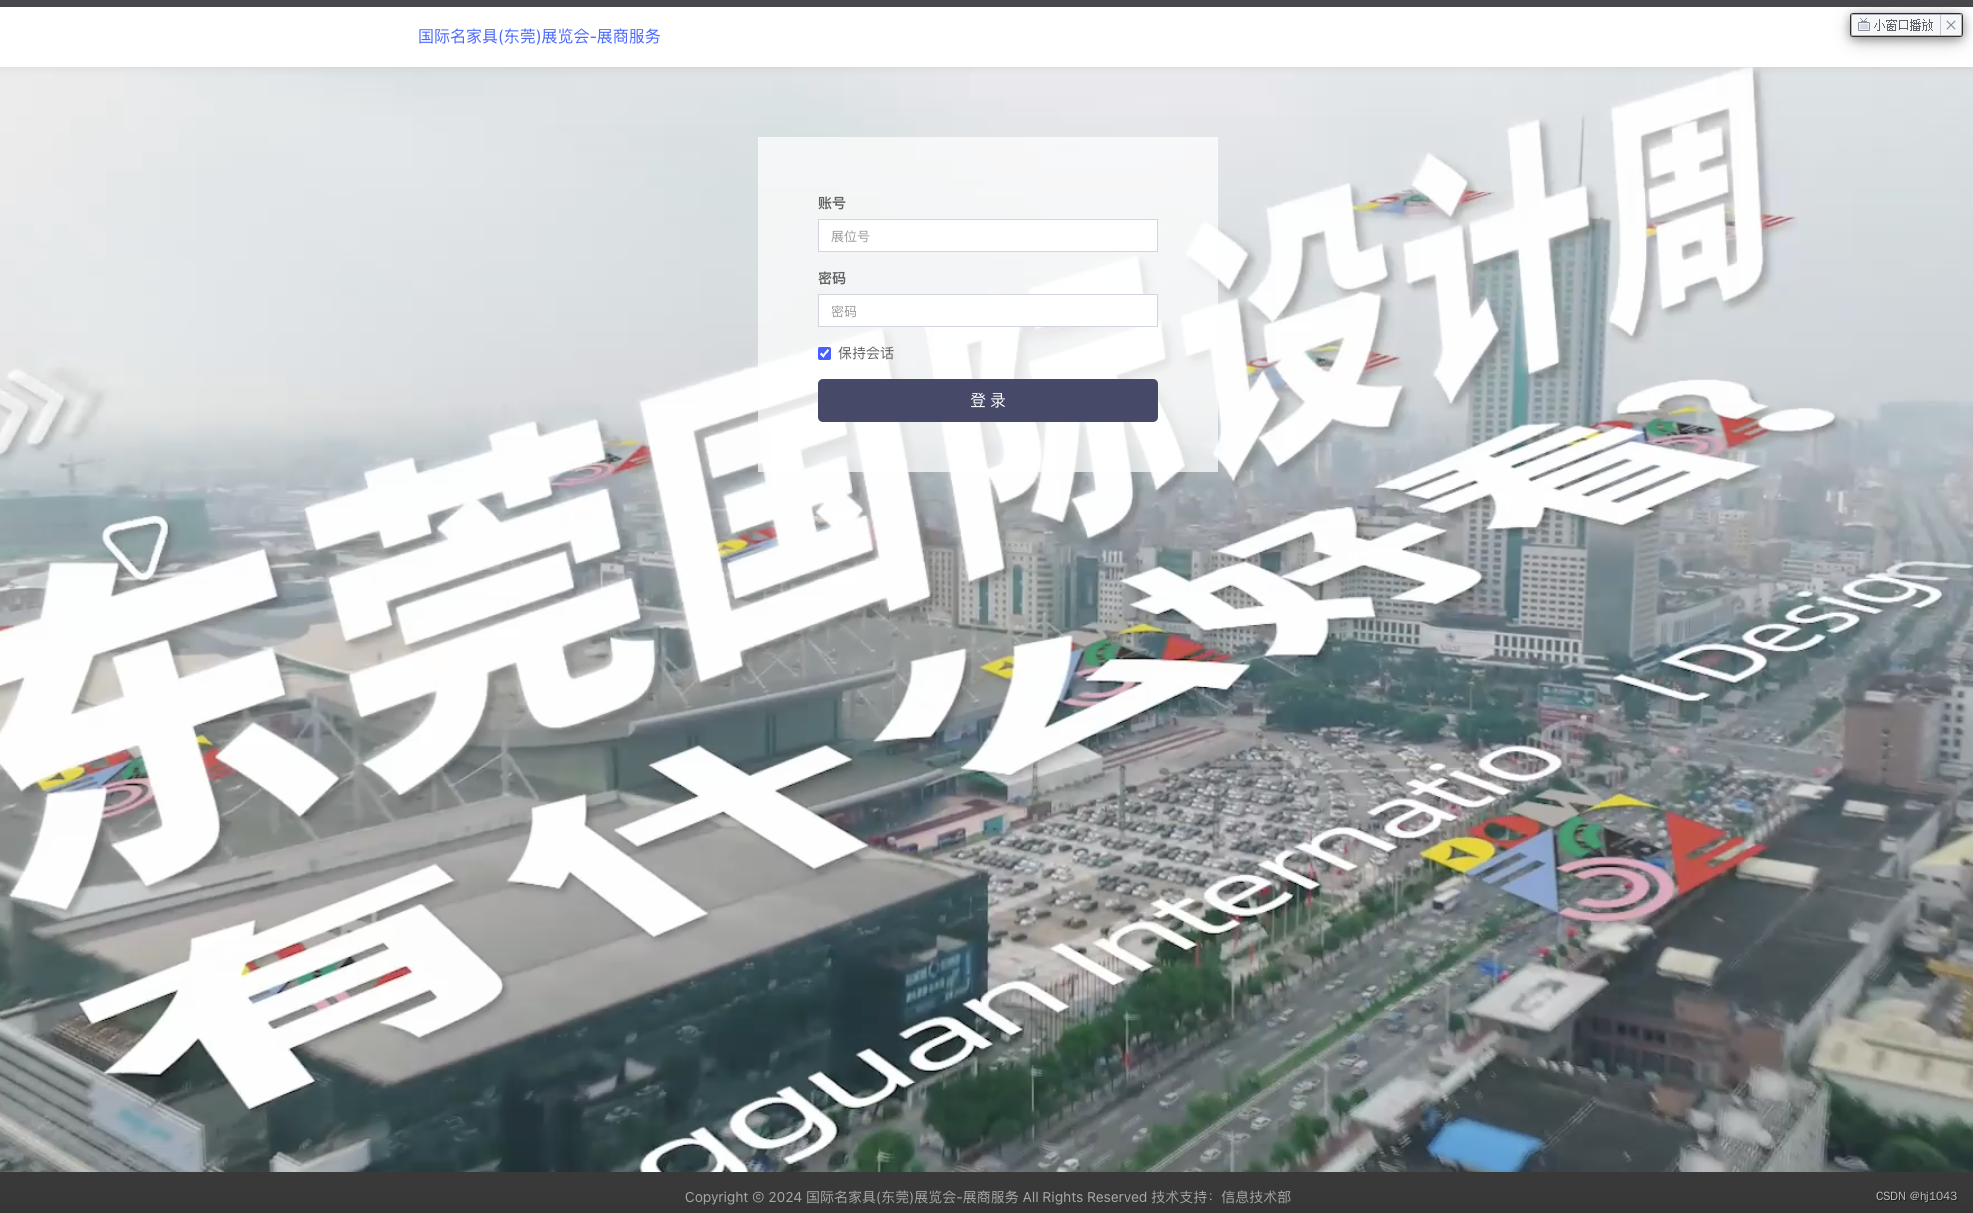Open the 国际名家具(东莞)展览会-展商服务 header link
The width and height of the screenshot is (1973, 1213).
538,36
